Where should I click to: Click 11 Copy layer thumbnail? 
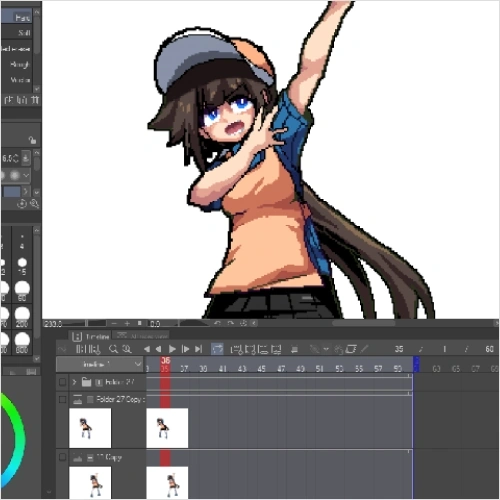(x=90, y=482)
